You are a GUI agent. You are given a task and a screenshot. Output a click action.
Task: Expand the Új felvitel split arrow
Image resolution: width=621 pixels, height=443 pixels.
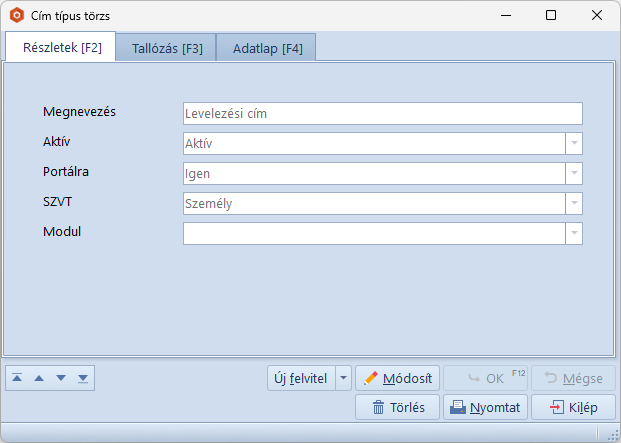pos(343,378)
